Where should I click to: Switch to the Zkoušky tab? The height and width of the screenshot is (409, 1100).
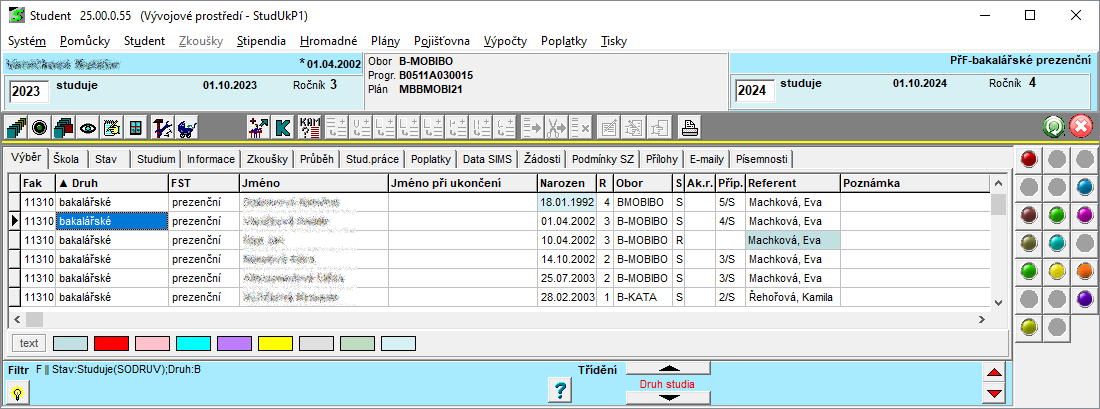(267, 159)
